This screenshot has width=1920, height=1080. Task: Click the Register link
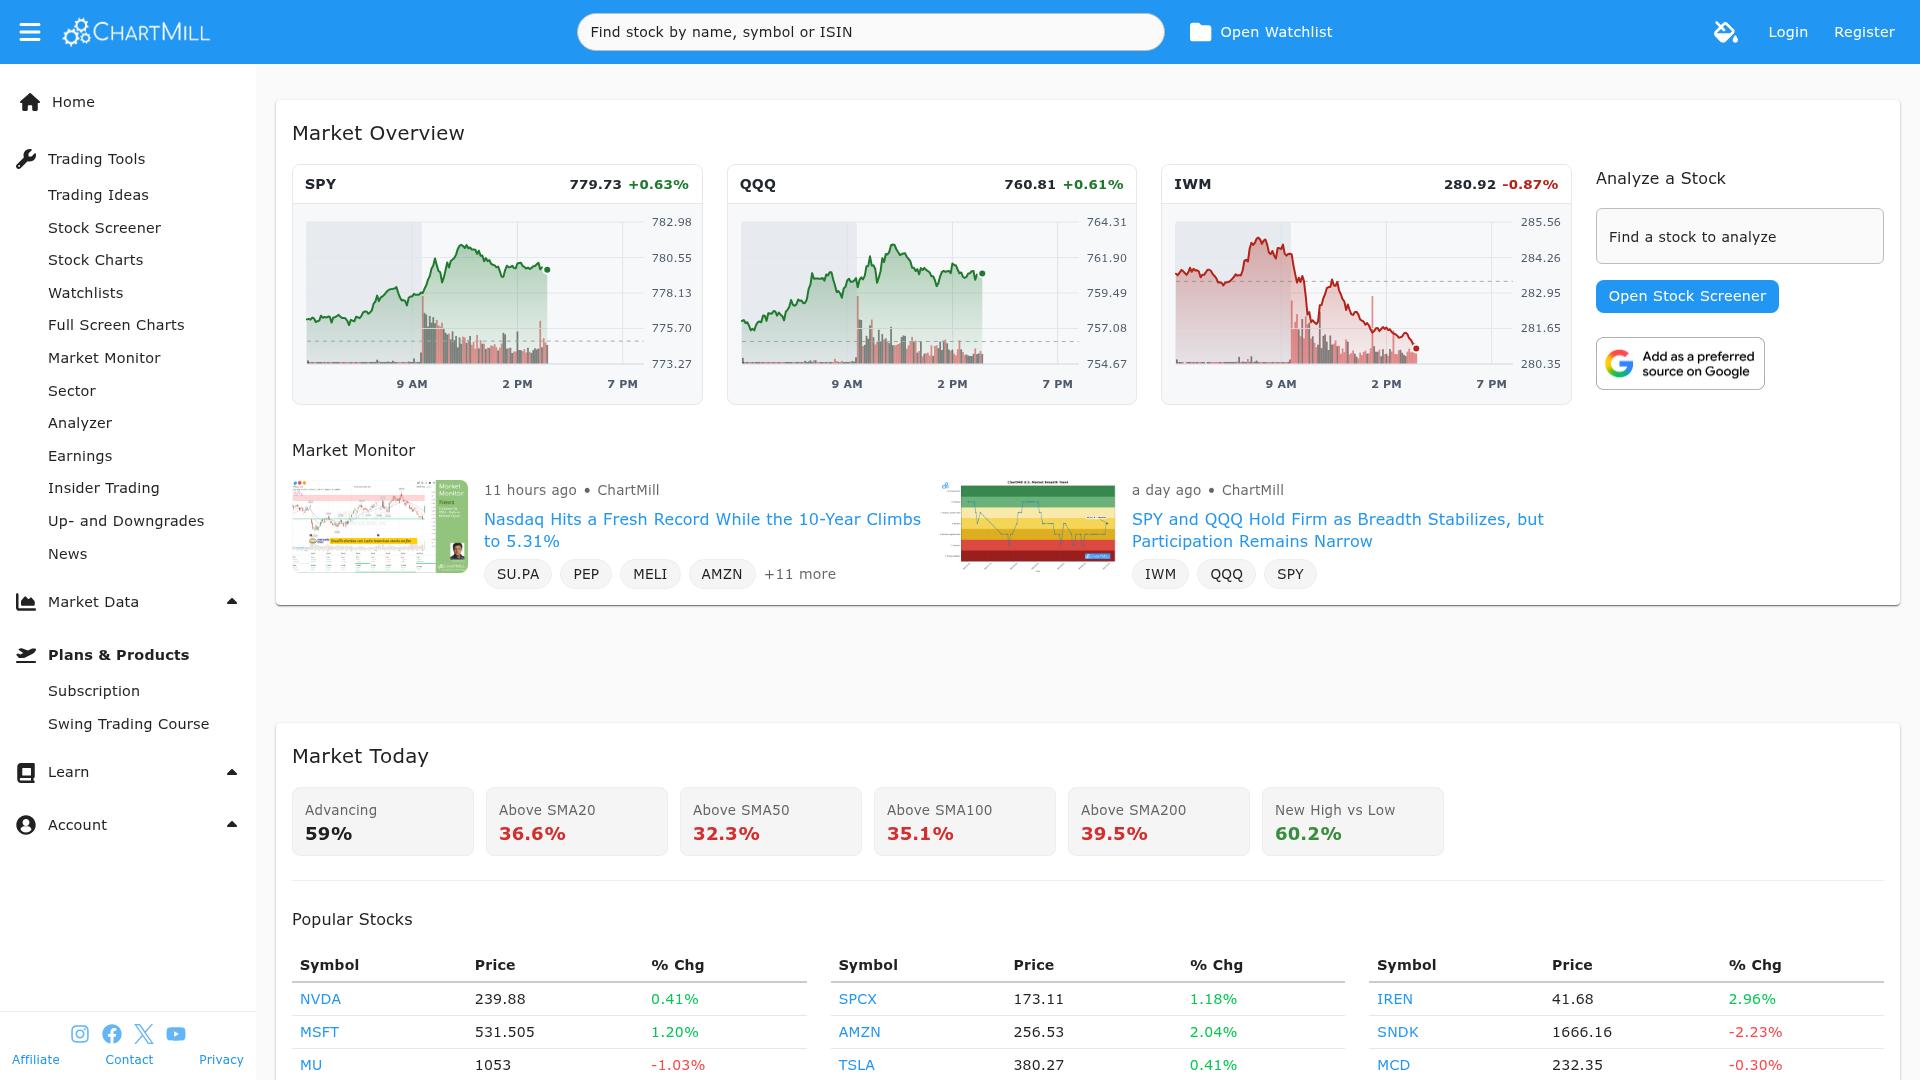pos(1864,32)
